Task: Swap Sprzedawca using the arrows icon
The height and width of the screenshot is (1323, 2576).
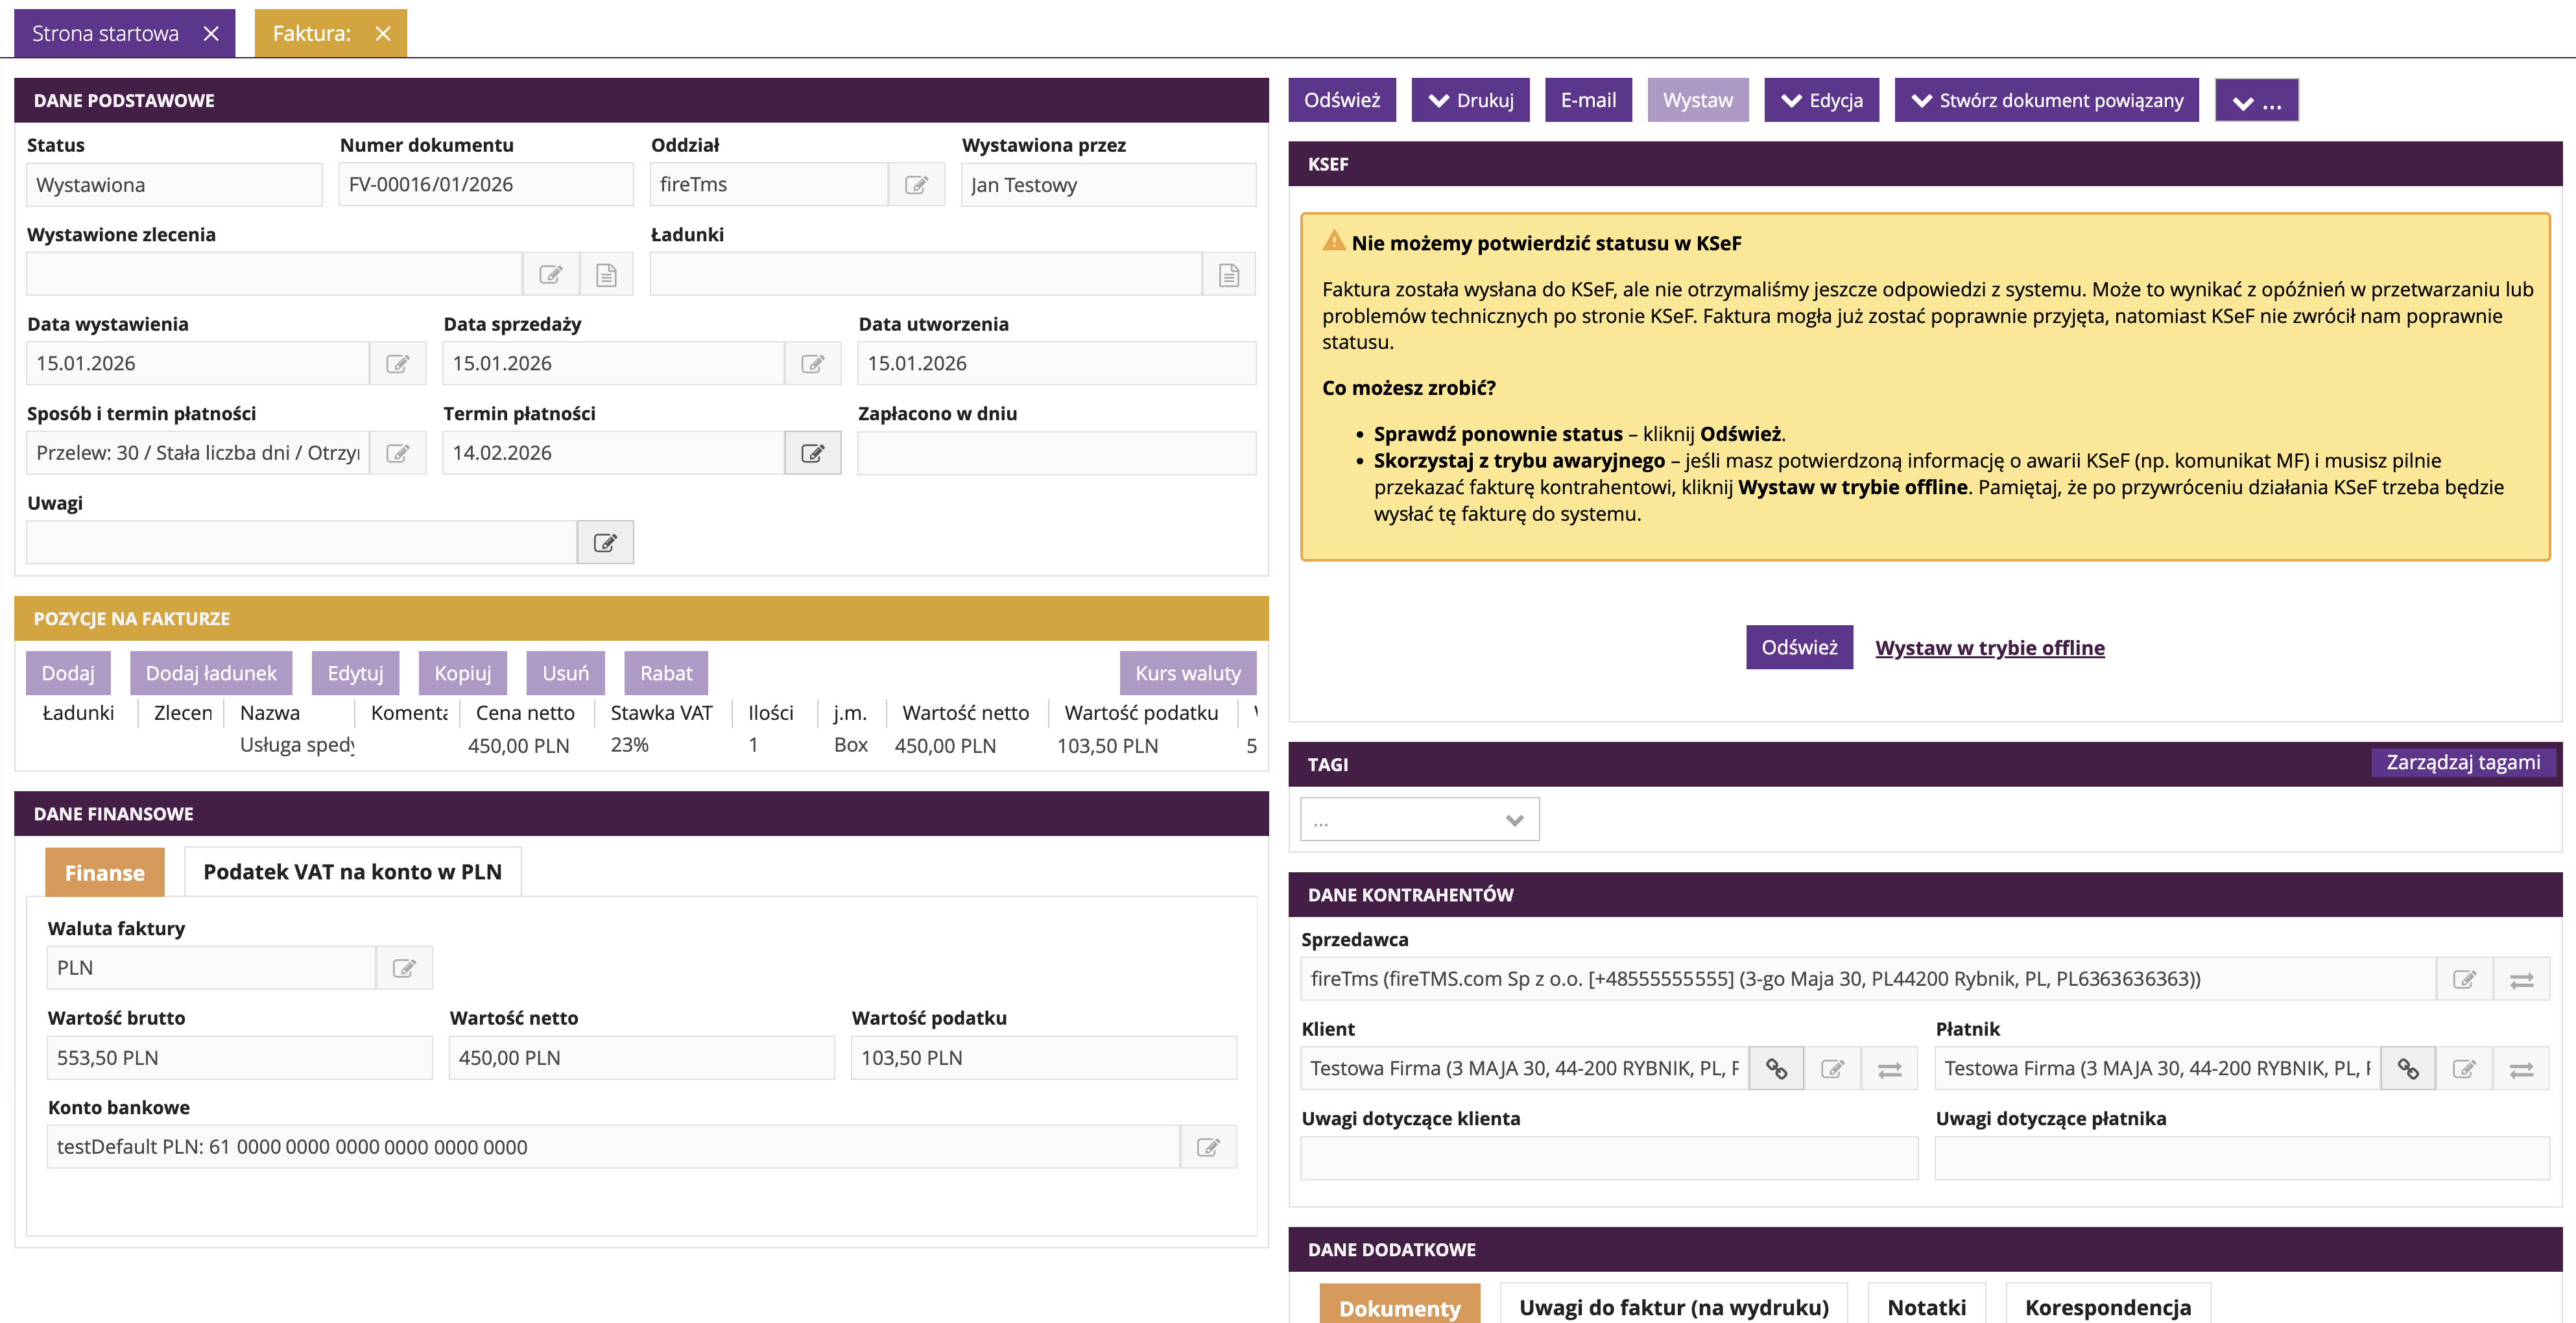Action: pos(2521,980)
